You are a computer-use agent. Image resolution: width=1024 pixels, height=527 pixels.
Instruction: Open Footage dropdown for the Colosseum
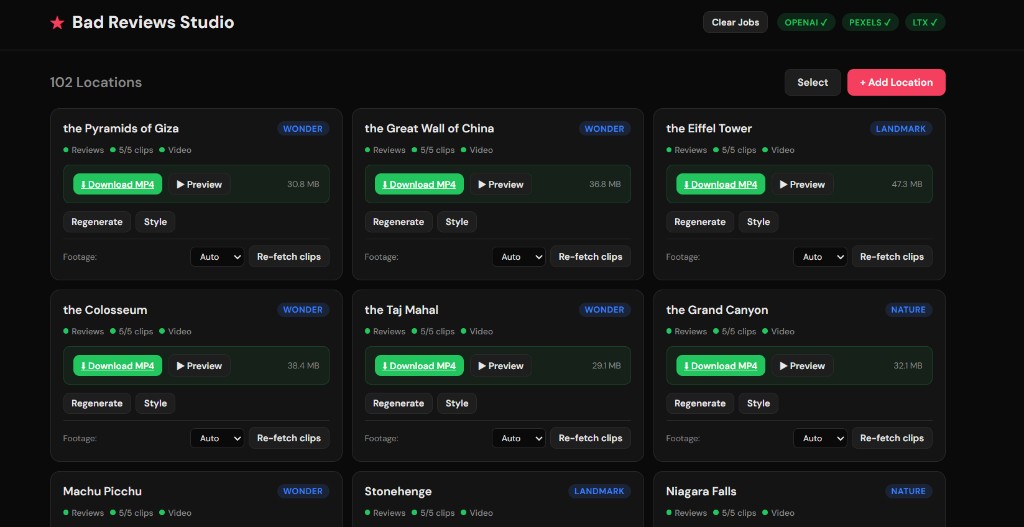point(217,438)
